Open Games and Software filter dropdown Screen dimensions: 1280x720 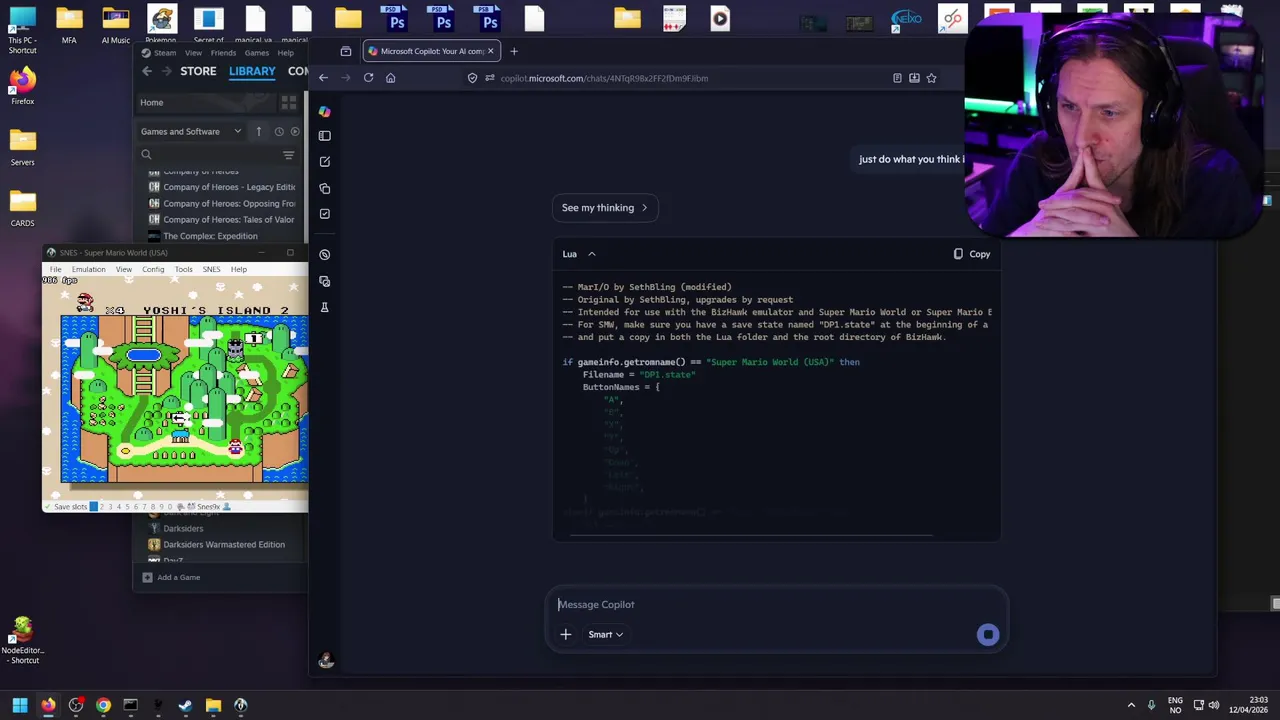191,131
